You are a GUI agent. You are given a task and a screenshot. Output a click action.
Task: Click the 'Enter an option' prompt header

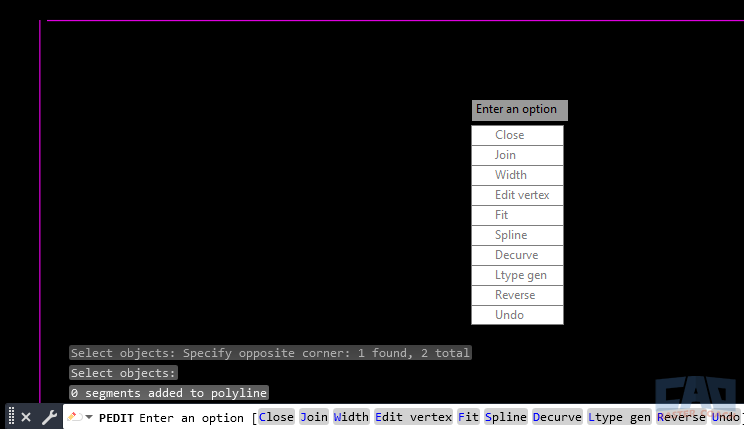click(x=519, y=110)
